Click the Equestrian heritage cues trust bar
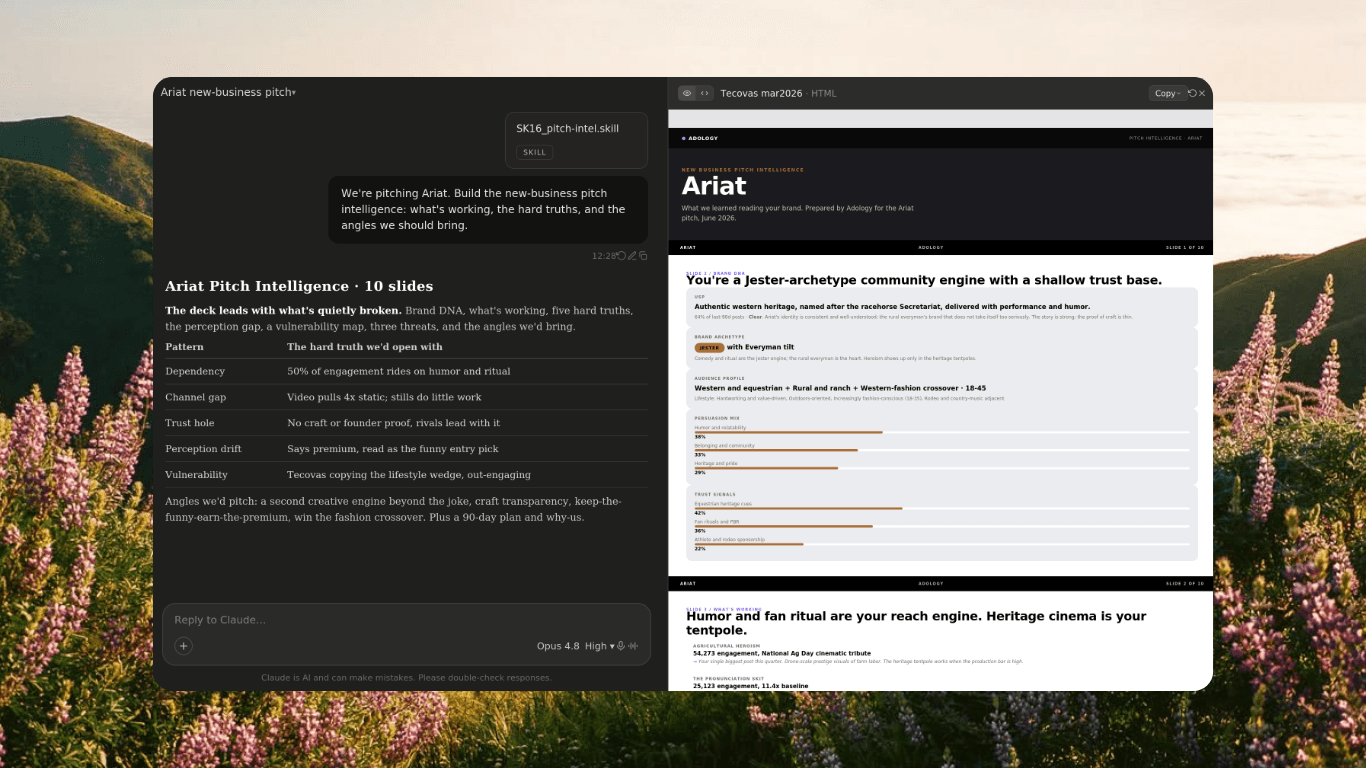The image size is (1366, 768). [x=942, y=508]
